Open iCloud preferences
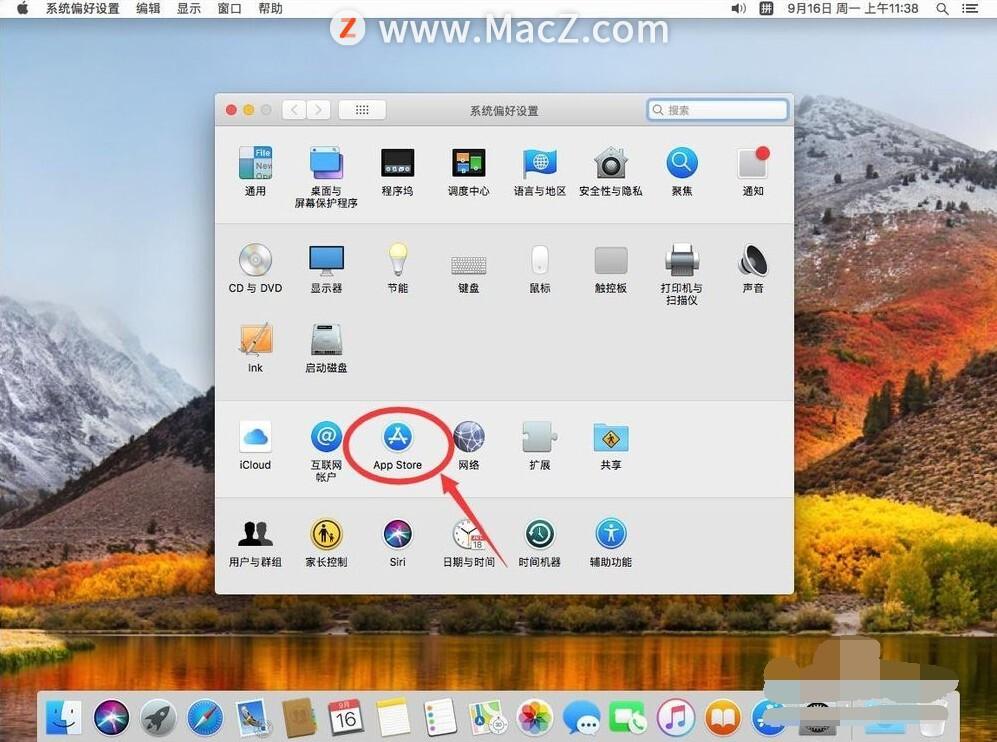The width and height of the screenshot is (997, 742). click(254, 438)
